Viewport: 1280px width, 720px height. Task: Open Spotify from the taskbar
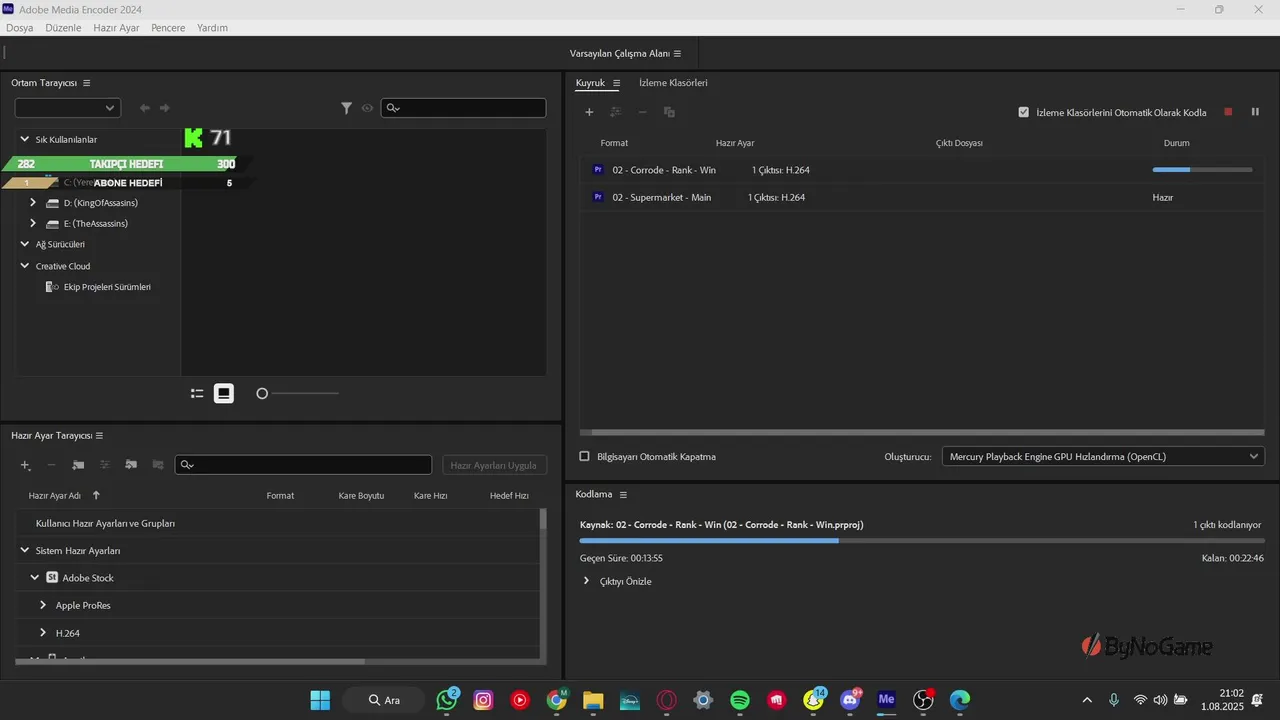click(740, 700)
